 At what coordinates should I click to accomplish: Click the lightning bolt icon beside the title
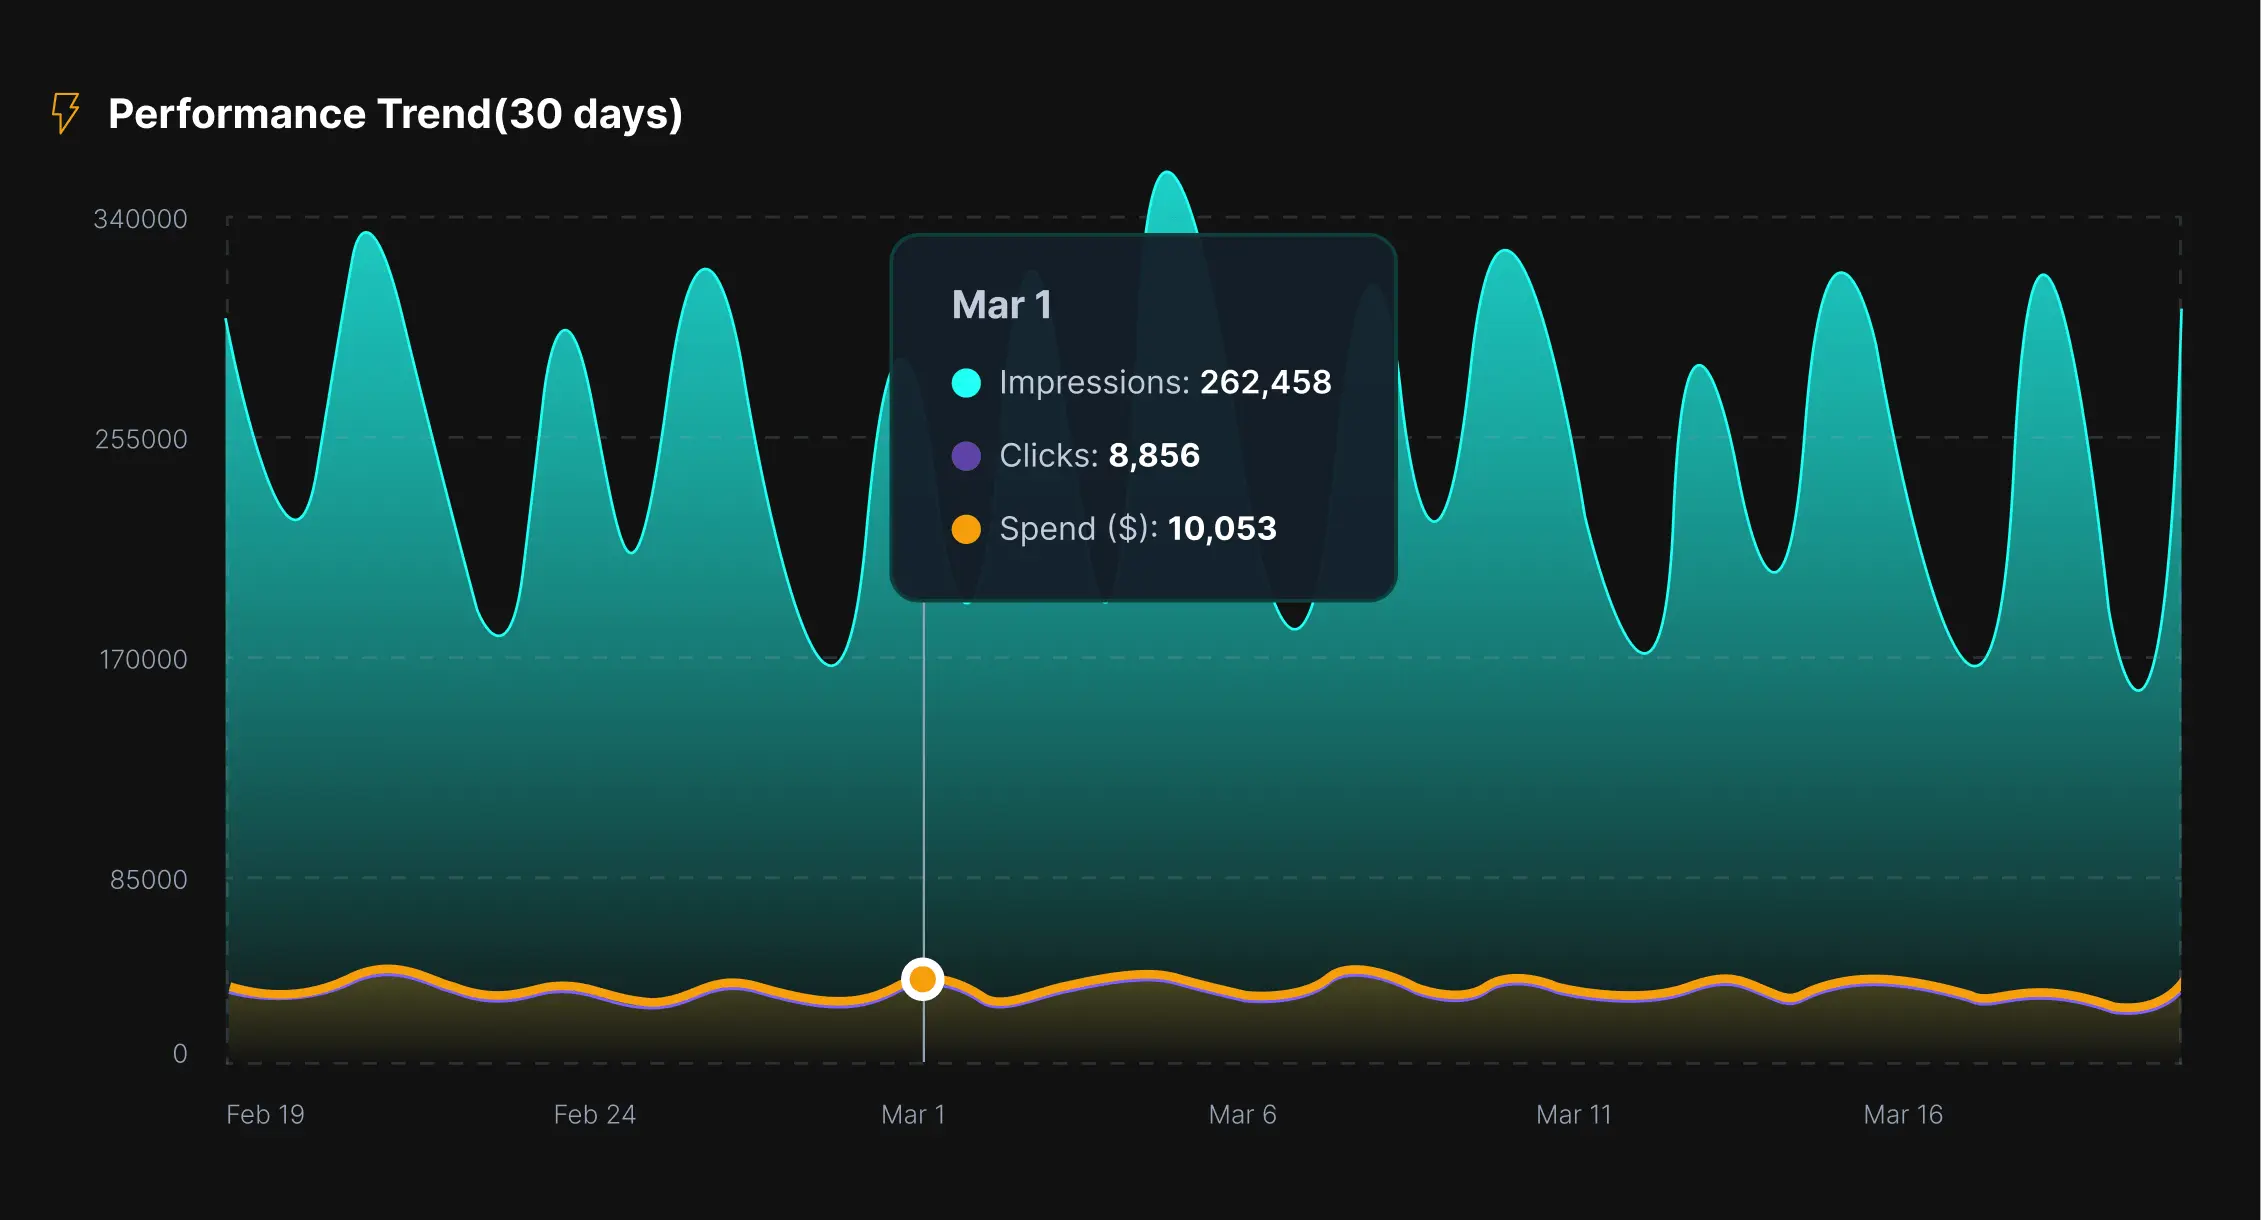[64, 113]
